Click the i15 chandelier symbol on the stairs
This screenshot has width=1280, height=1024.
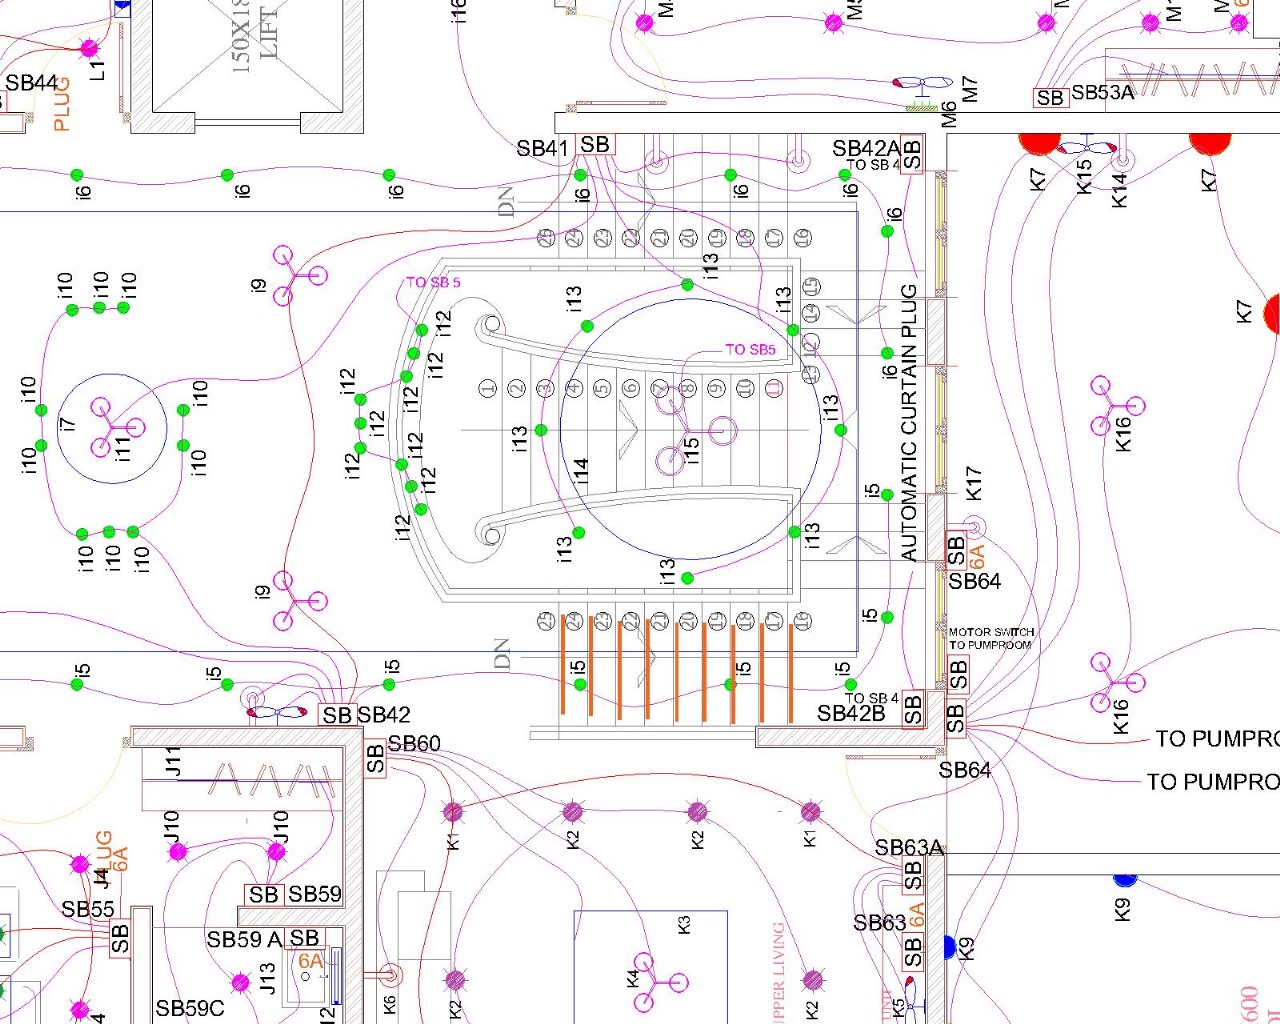(x=690, y=430)
